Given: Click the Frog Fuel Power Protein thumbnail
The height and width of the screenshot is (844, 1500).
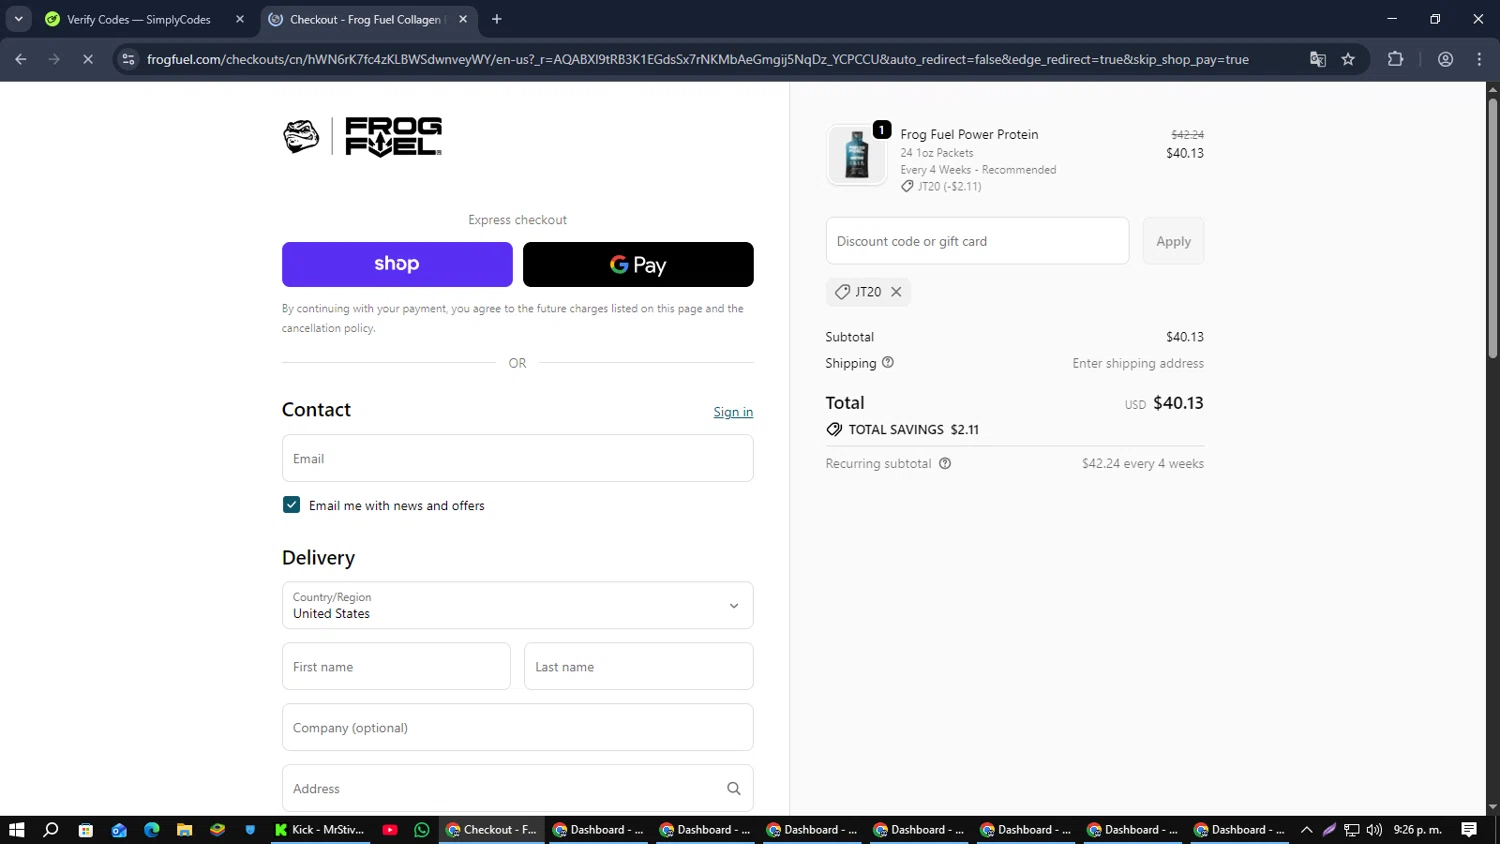Looking at the screenshot, I should (856, 155).
